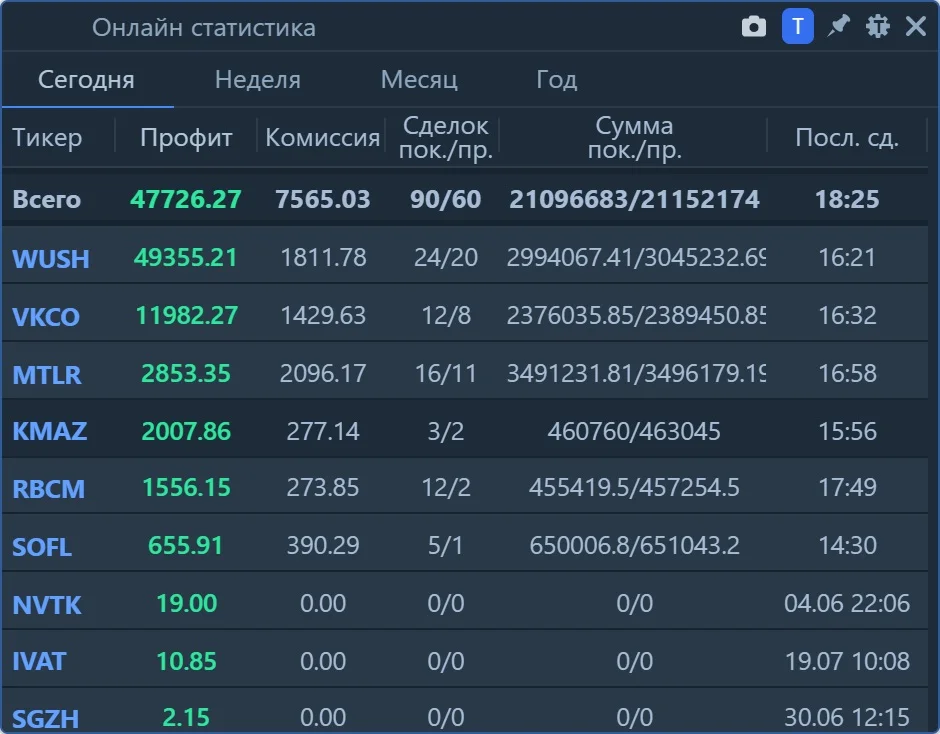This screenshot has width=940, height=734.
Task: Sort by the Тикер column header
Action: tap(47, 138)
